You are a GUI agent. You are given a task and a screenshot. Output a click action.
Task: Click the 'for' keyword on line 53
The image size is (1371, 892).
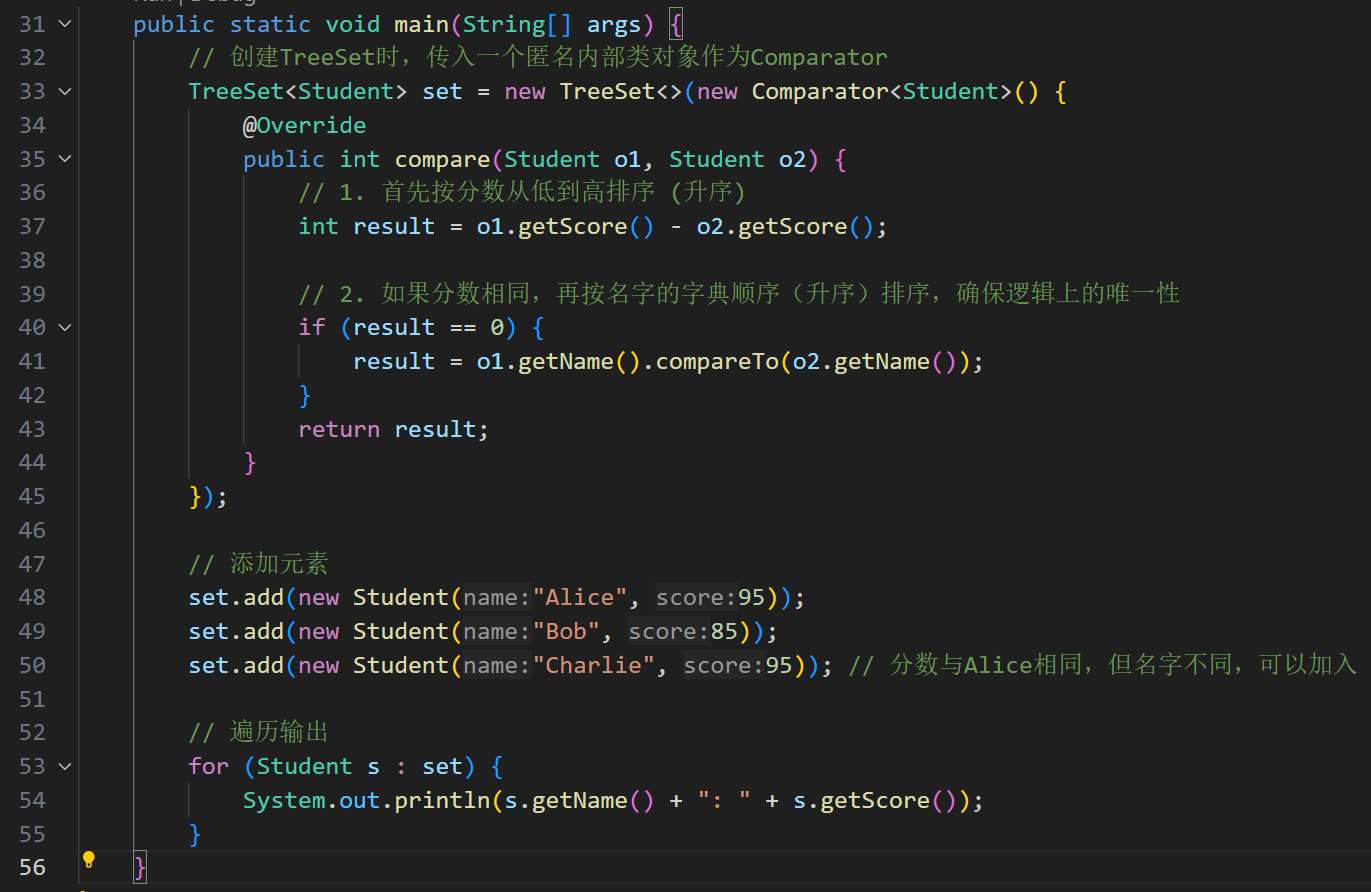(x=208, y=767)
